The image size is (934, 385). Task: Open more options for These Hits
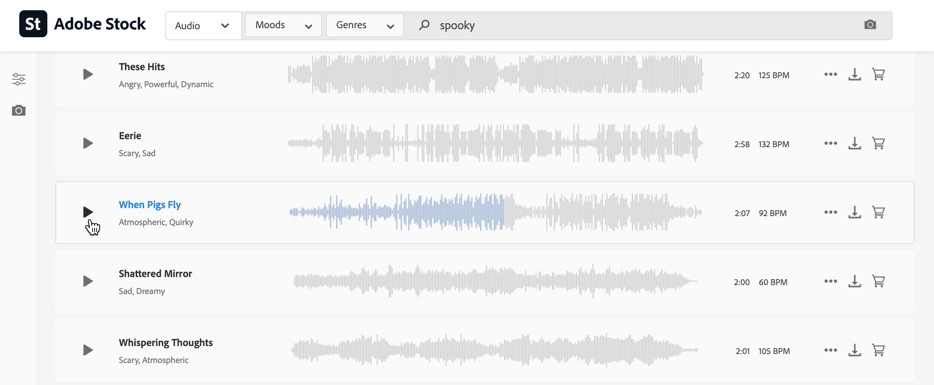click(830, 74)
